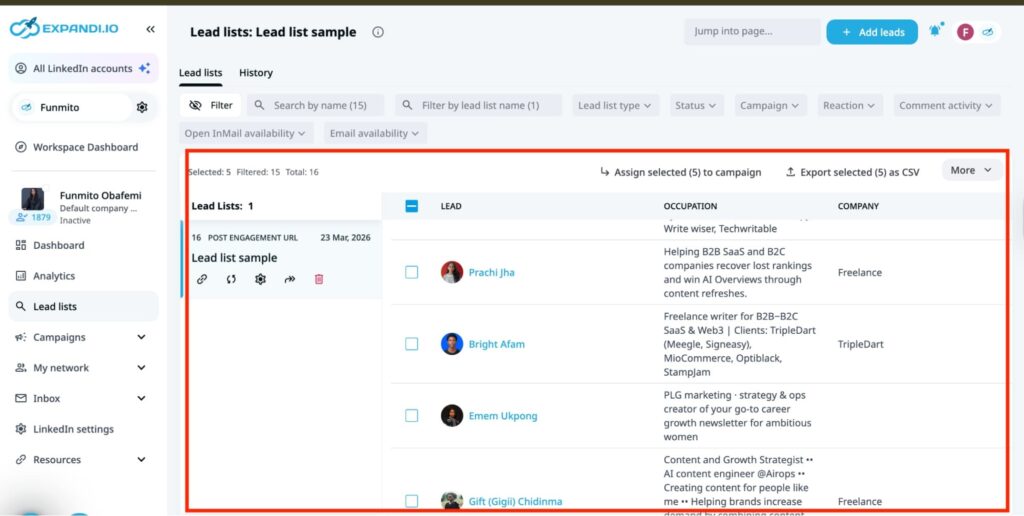Open the F user avatar menu

pyautogui.click(x=965, y=31)
